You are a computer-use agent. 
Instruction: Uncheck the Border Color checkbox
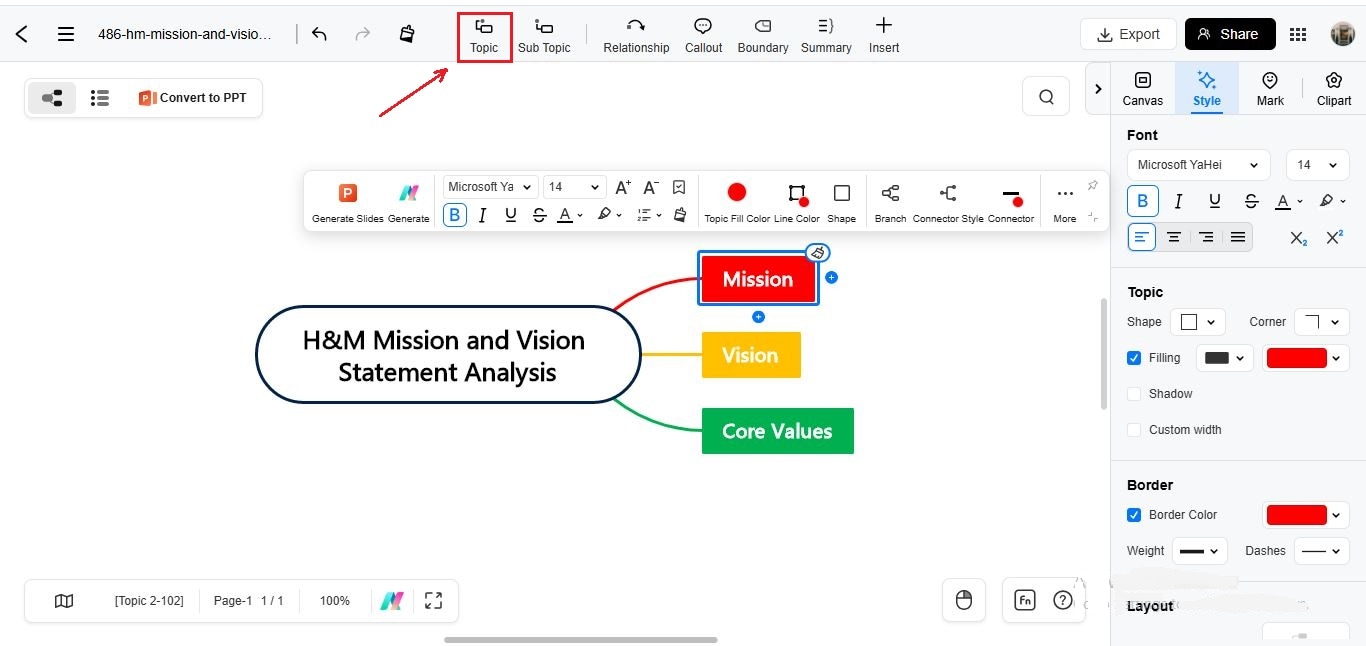1134,515
